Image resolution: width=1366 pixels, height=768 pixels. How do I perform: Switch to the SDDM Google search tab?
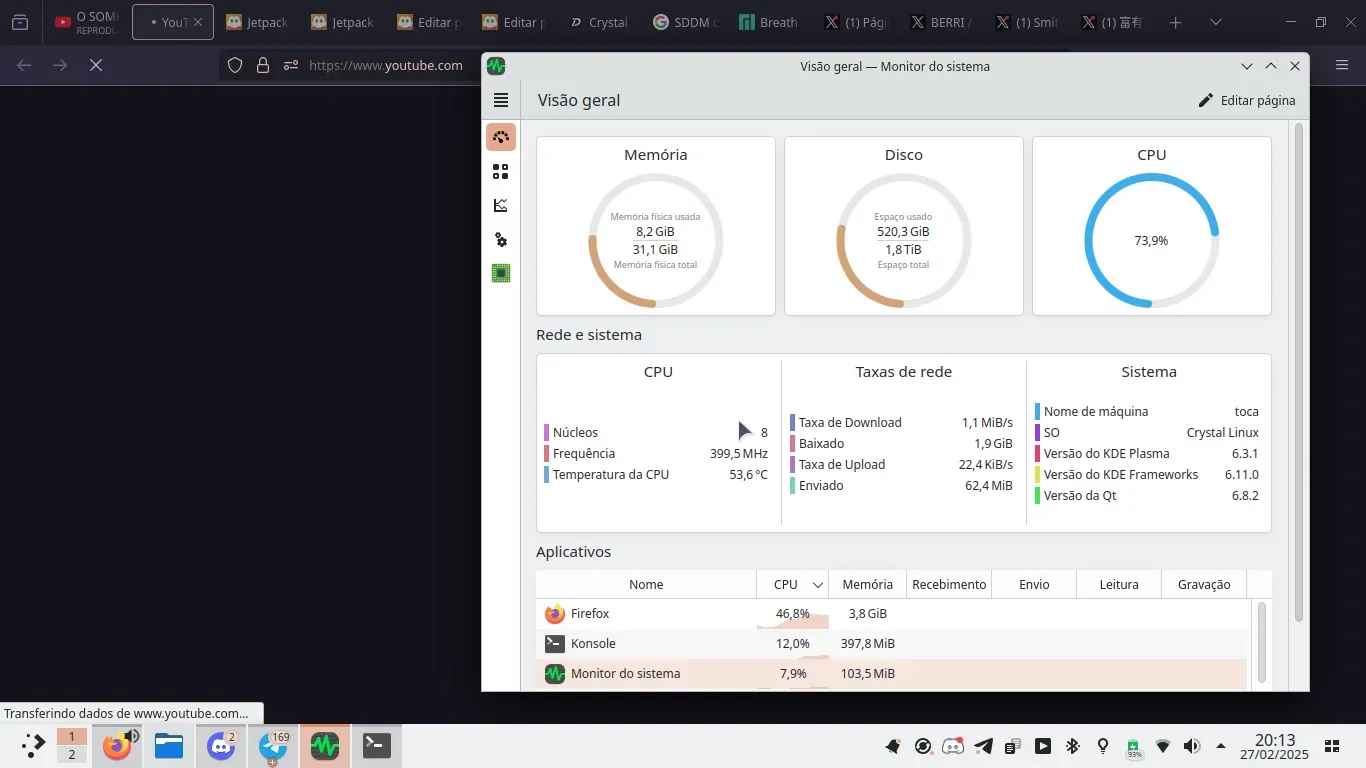(684, 22)
